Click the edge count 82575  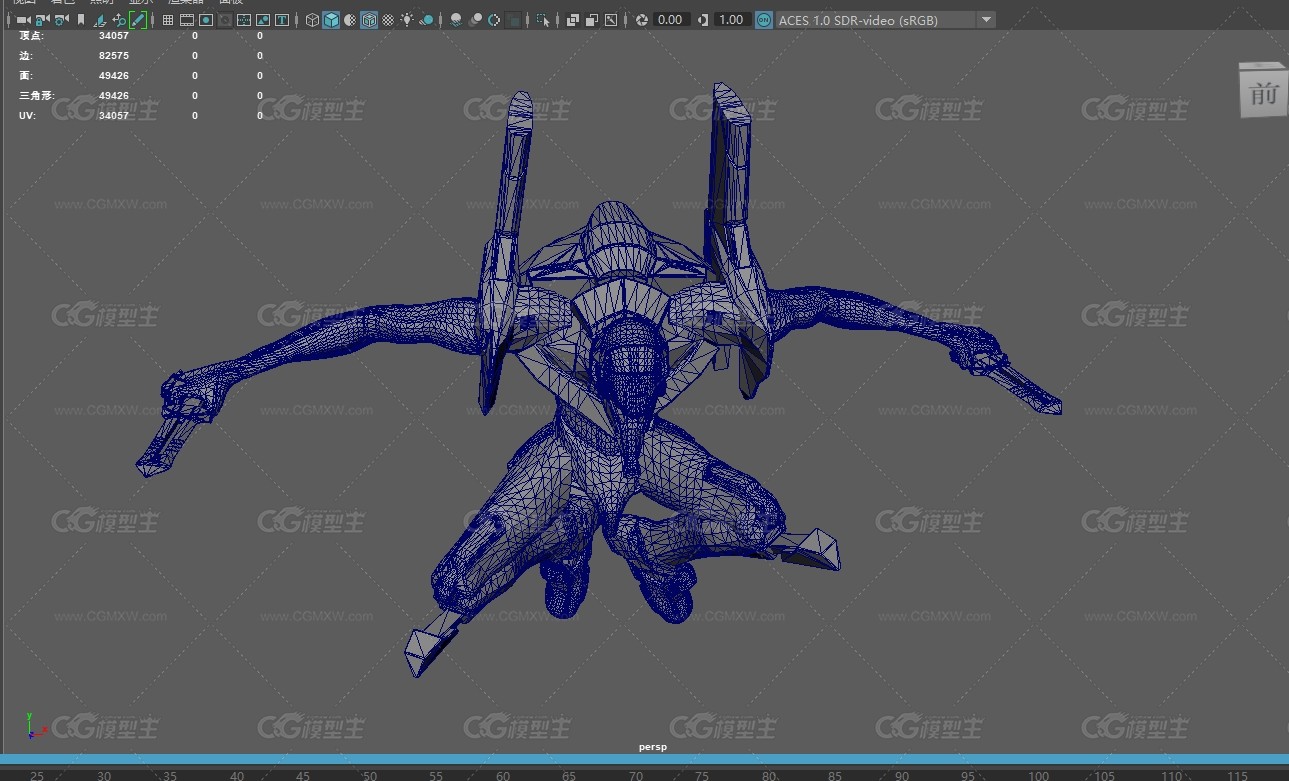[x=113, y=56]
